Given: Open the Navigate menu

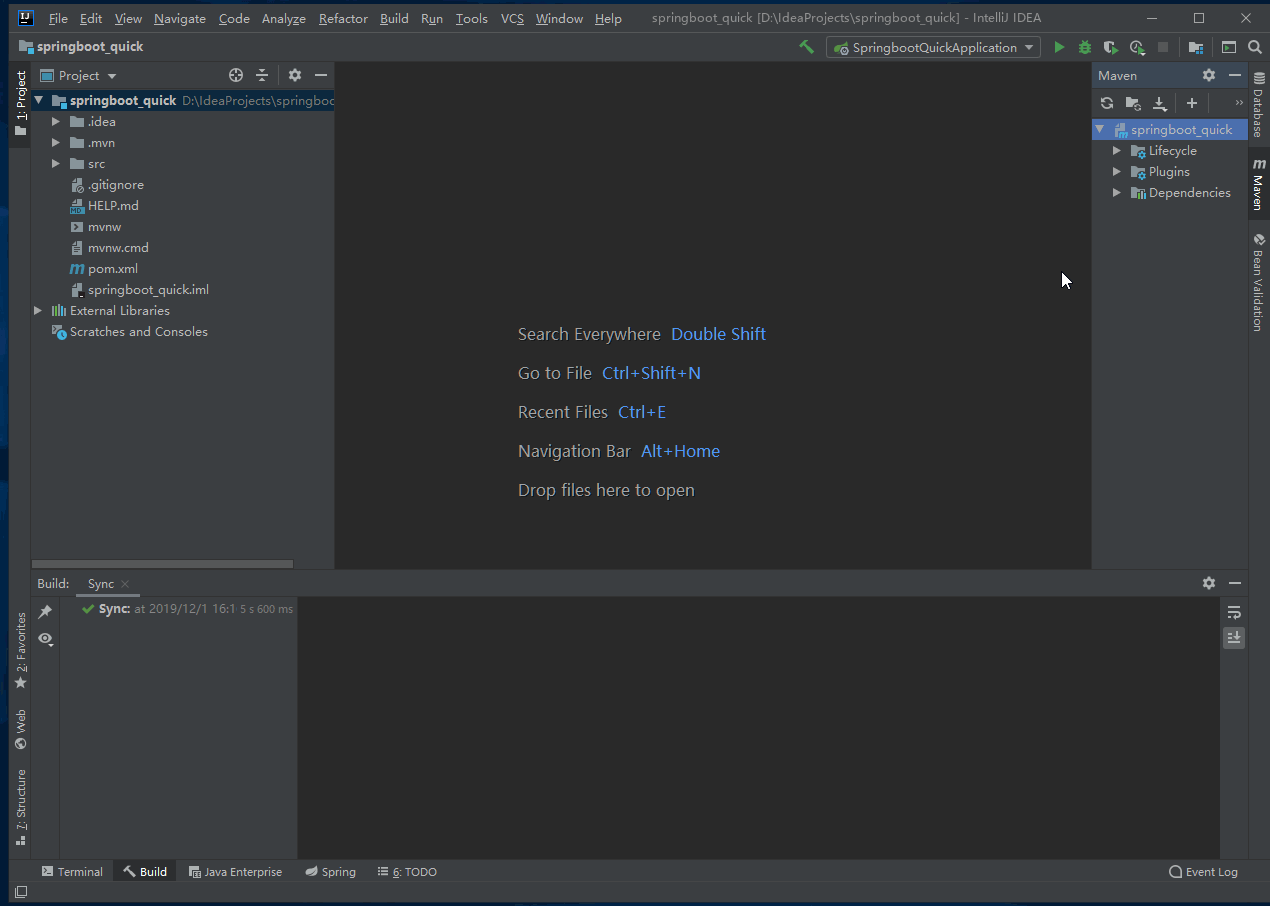Looking at the screenshot, I should [x=180, y=18].
